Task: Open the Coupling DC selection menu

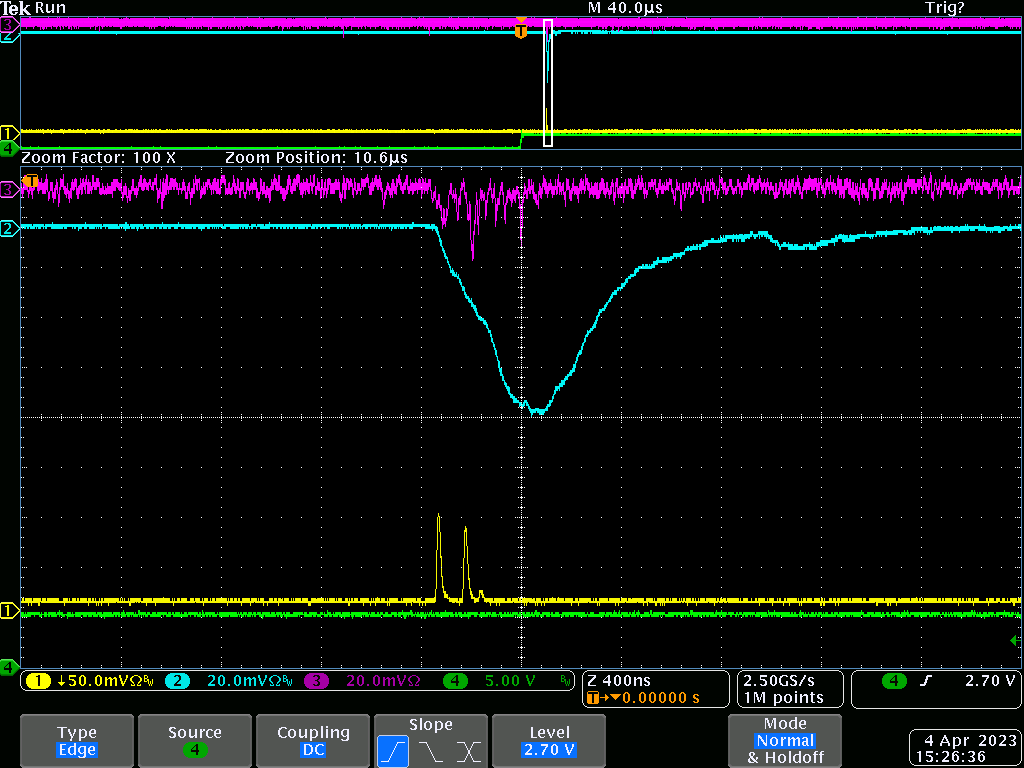Action: tap(313, 741)
